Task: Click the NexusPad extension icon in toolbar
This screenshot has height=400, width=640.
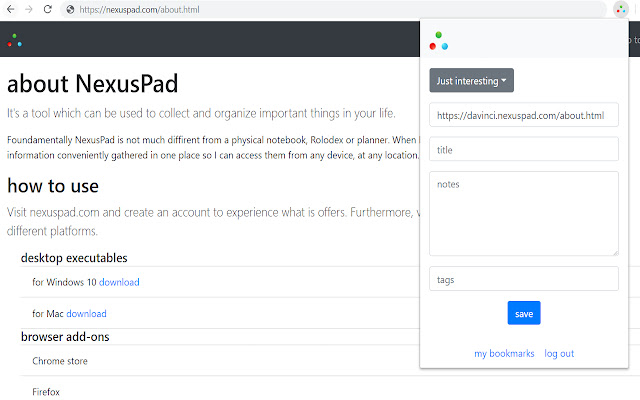Action: click(620, 9)
